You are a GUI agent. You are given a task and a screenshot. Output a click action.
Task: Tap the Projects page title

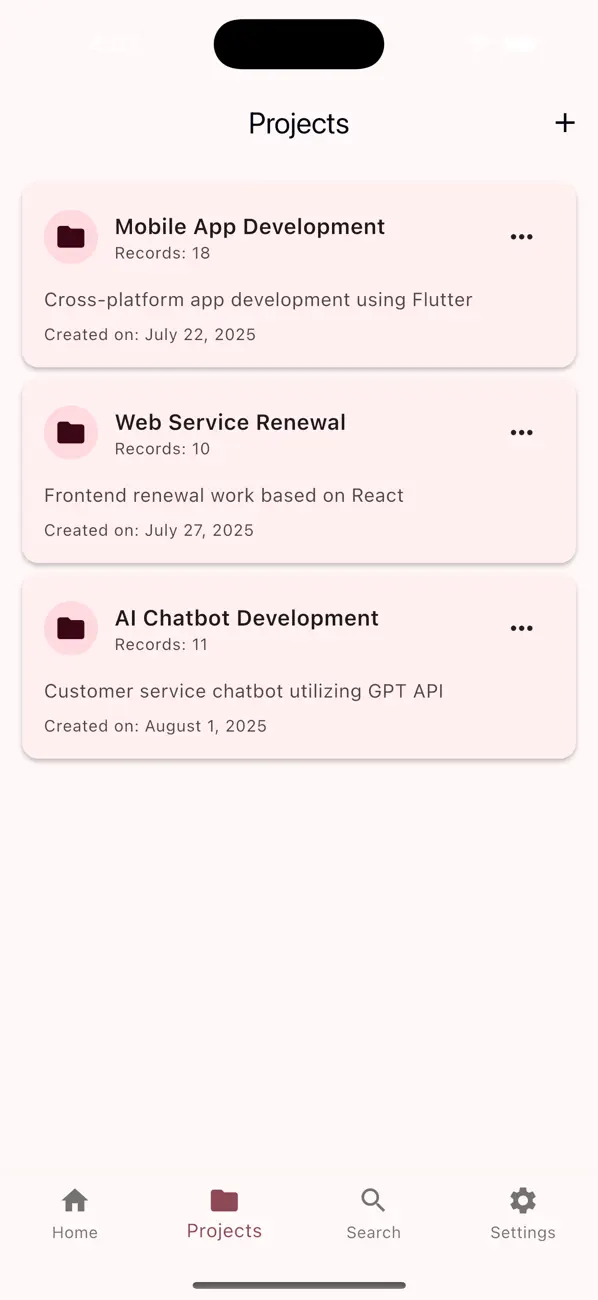tap(298, 123)
